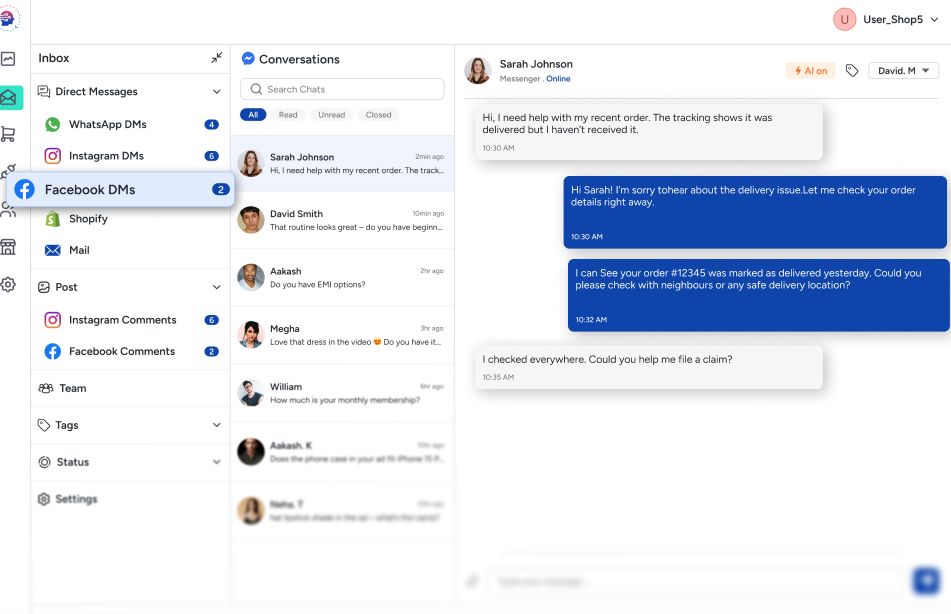Open the David. M assignee dropdown

(903, 70)
